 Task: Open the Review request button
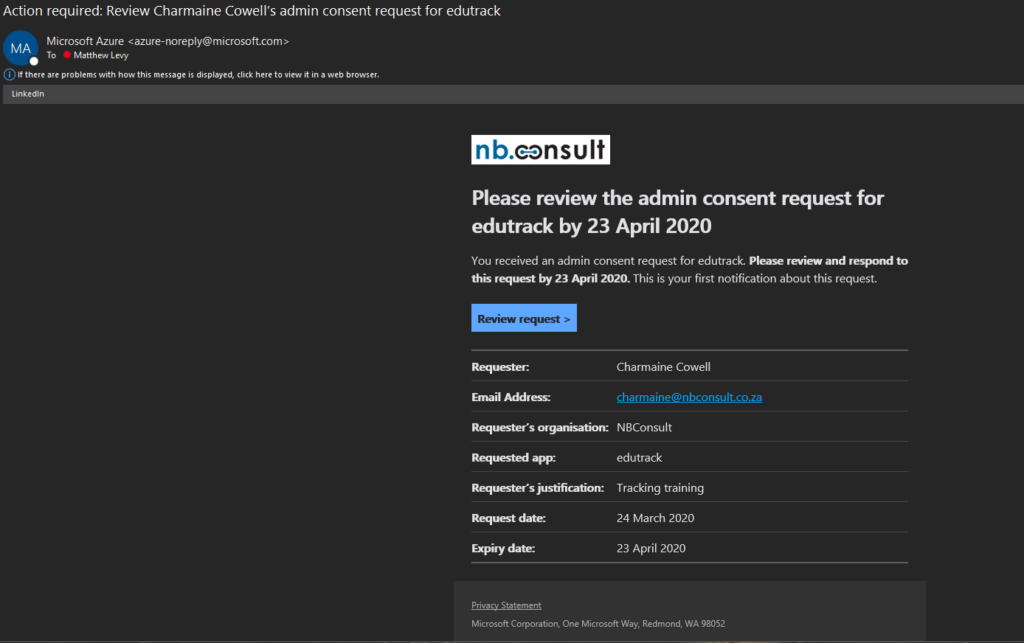(524, 318)
